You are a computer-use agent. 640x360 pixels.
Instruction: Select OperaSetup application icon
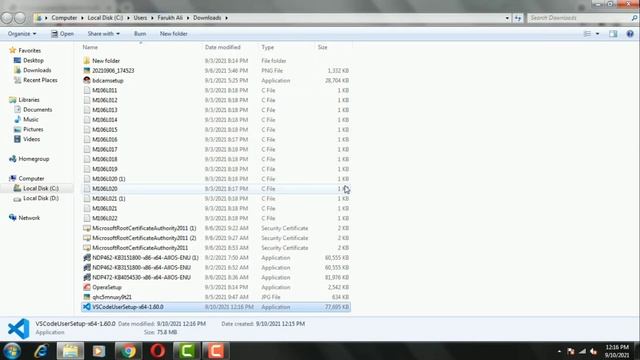87,287
